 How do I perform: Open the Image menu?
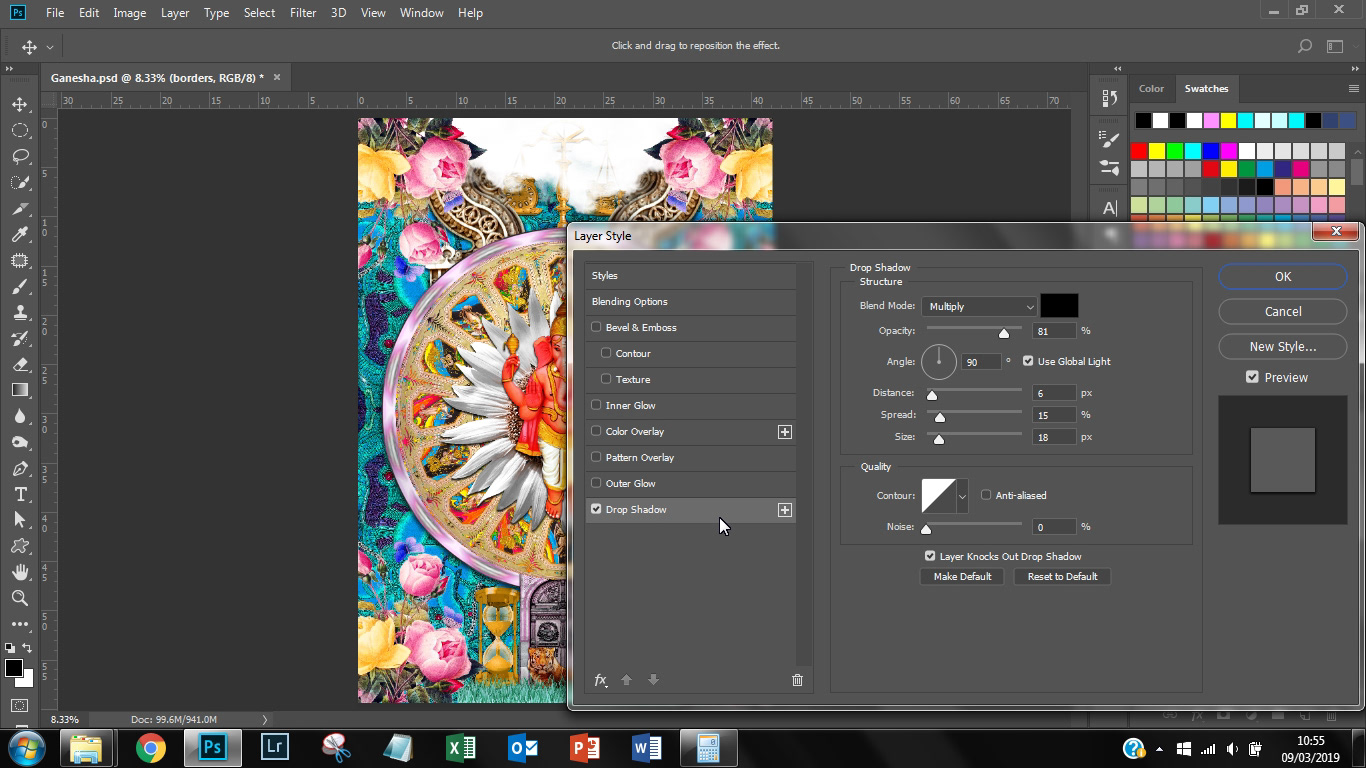coord(130,13)
